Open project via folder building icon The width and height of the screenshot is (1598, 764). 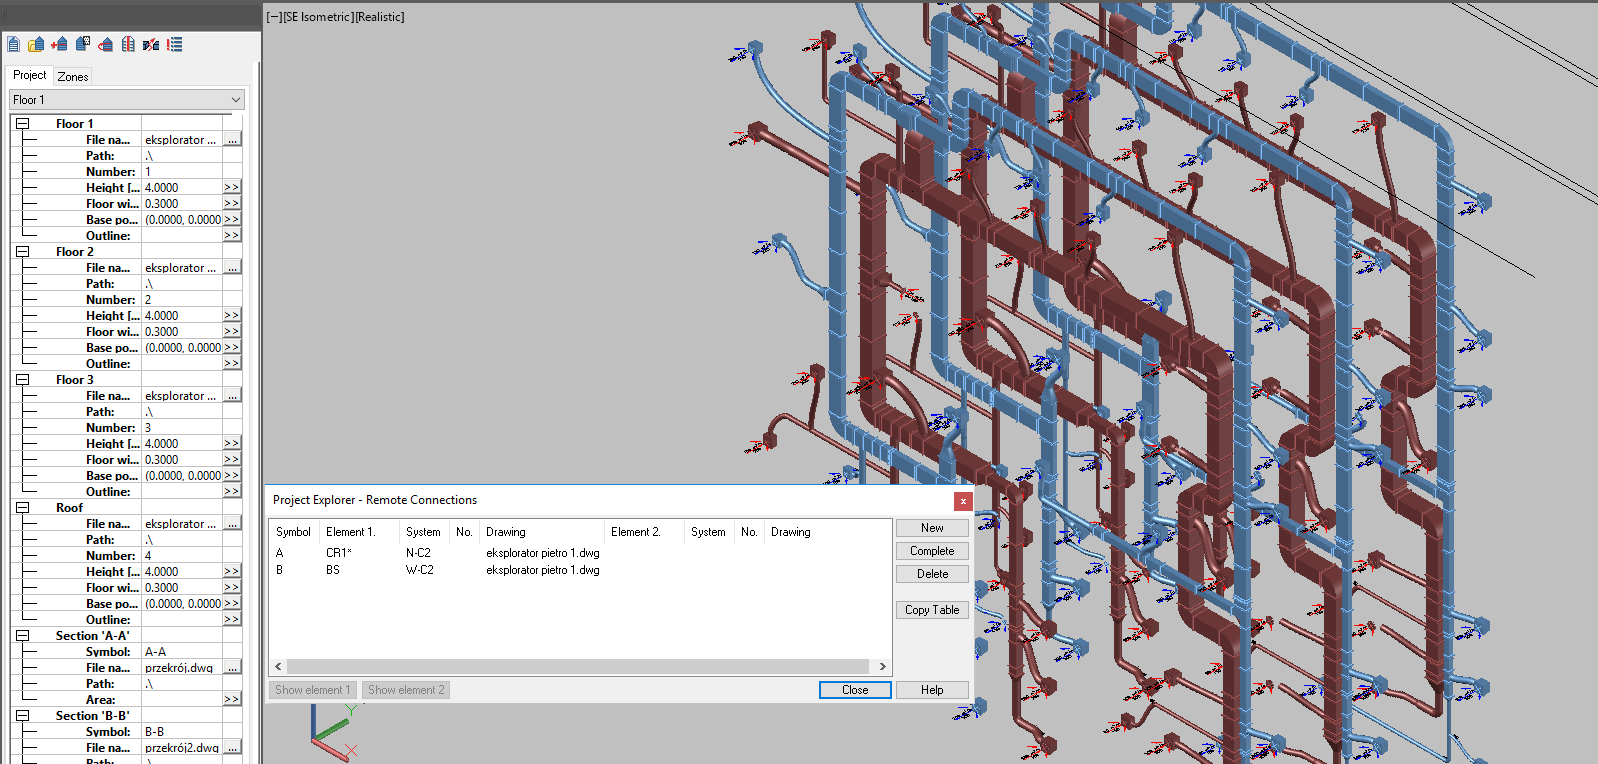point(36,44)
